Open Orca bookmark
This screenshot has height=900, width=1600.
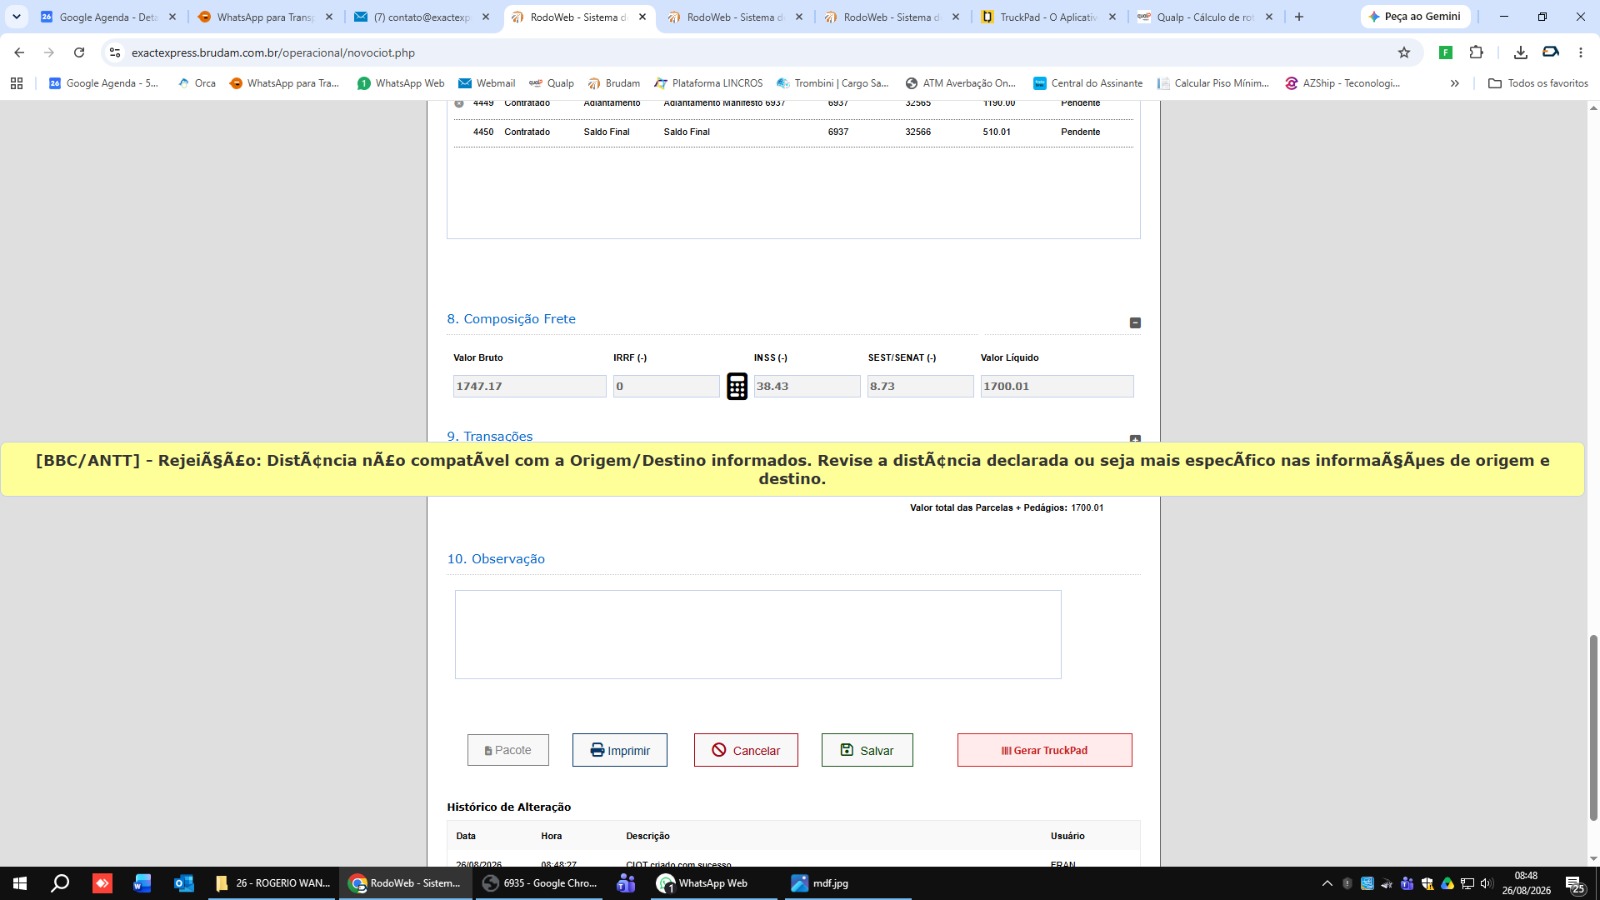coord(196,83)
